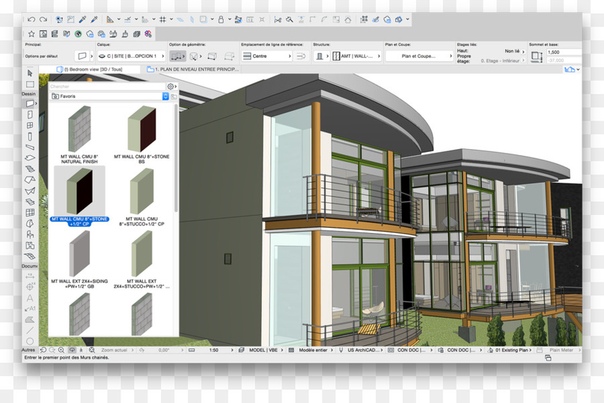
Task: Click the Undo arrow in the top toolbar
Action: pyautogui.click(x=31, y=19)
